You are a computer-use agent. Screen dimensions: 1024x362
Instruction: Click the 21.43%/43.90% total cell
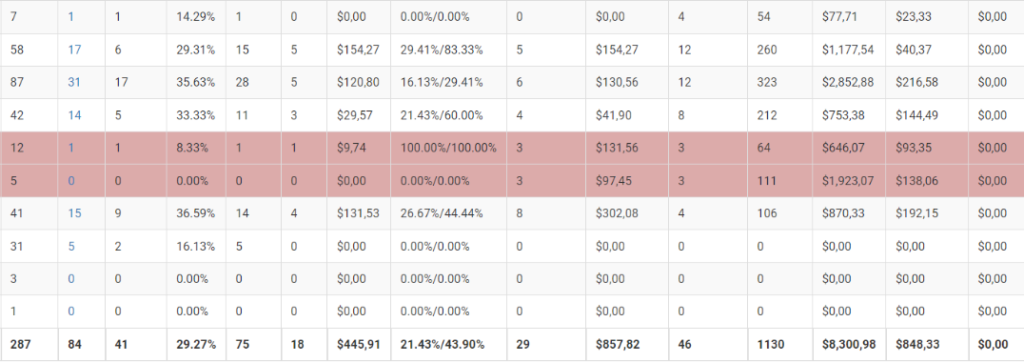click(x=449, y=344)
